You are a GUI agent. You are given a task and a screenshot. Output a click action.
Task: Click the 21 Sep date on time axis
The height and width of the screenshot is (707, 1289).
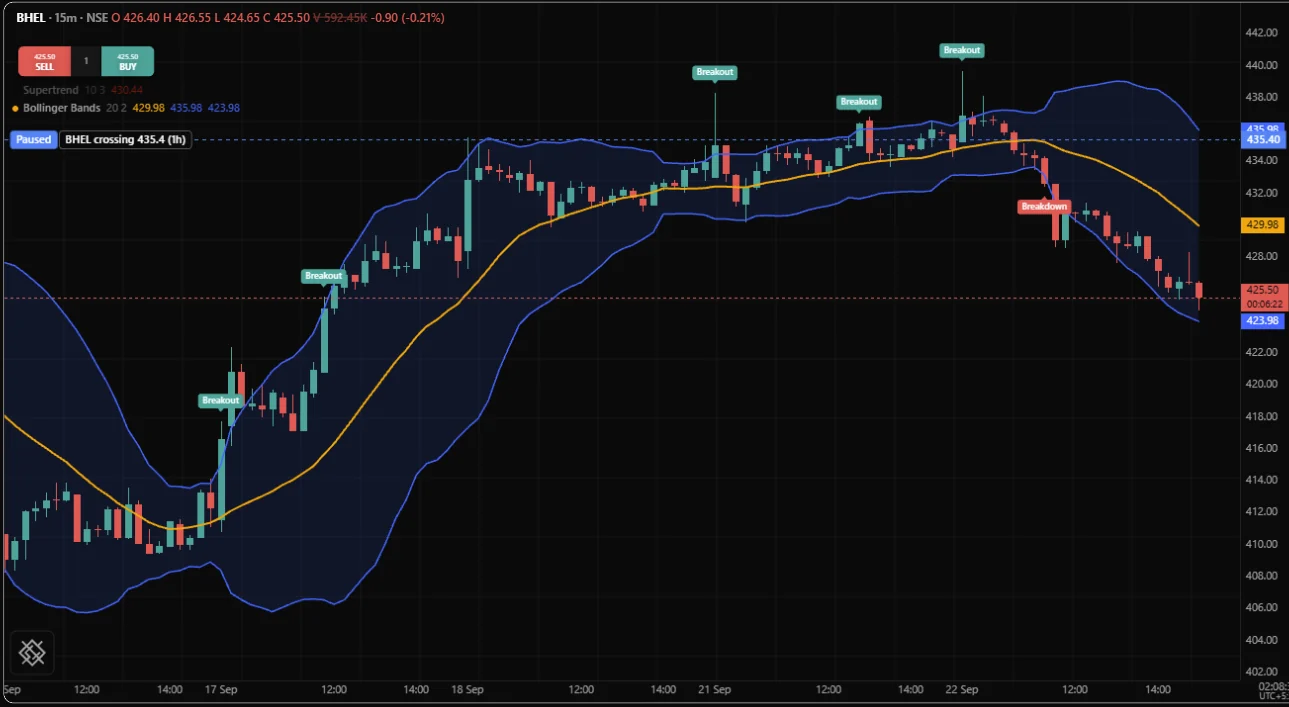[715, 690]
